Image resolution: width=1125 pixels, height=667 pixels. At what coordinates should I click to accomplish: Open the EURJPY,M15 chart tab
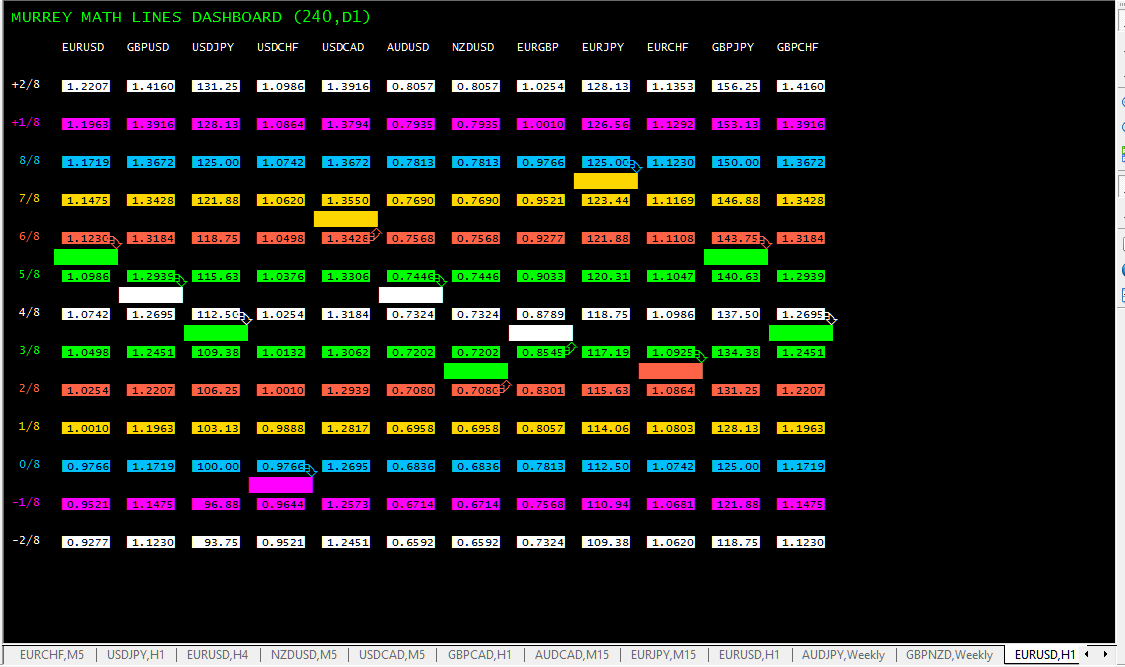click(x=663, y=655)
